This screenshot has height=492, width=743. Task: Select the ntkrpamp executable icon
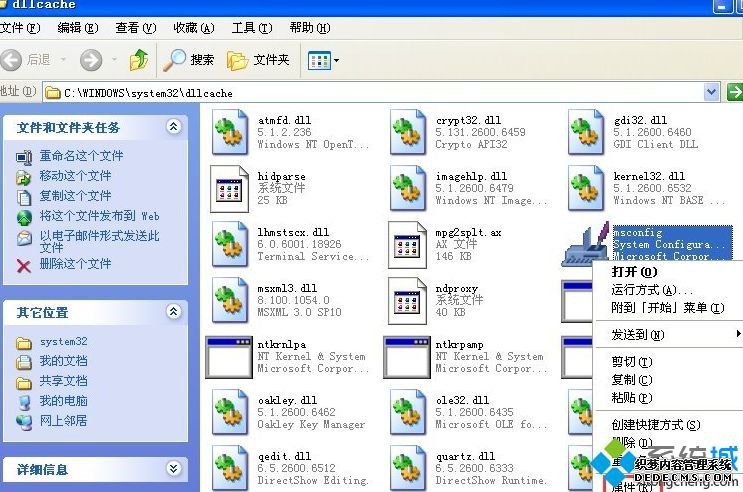coord(407,357)
